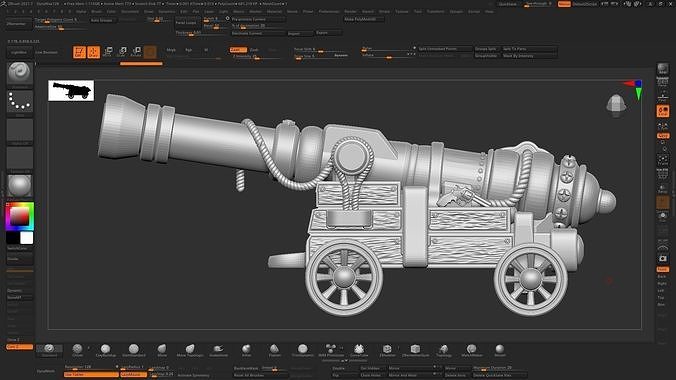Adjust the Z Intensity slider
Screen dimensions: 676x380
point(255,57)
